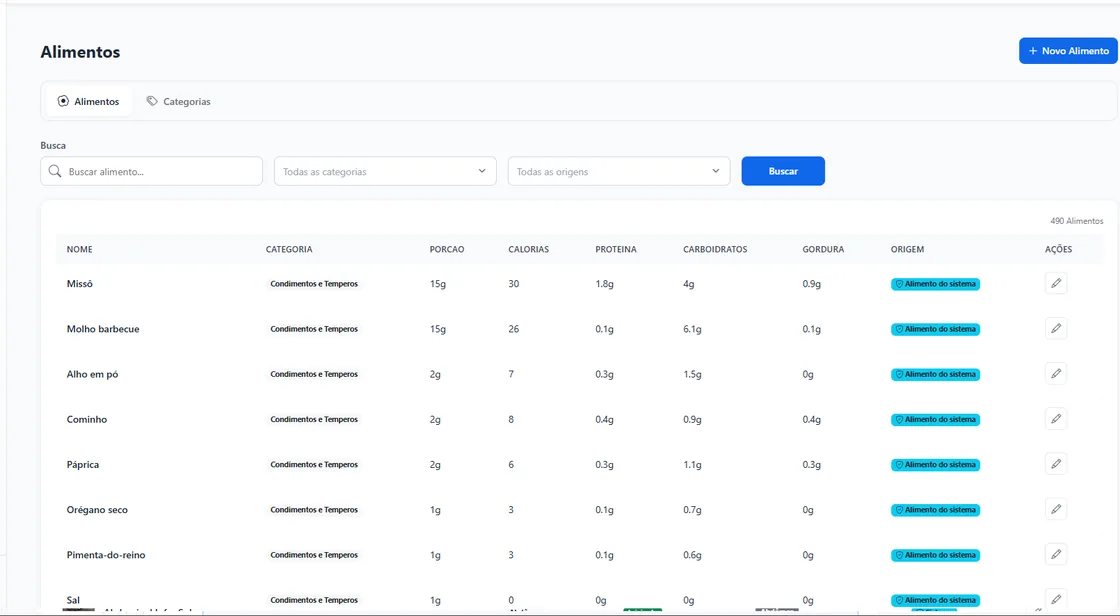Click protein value 1.8g for Missô
This screenshot has height=616, width=1120.
tap(604, 284)
